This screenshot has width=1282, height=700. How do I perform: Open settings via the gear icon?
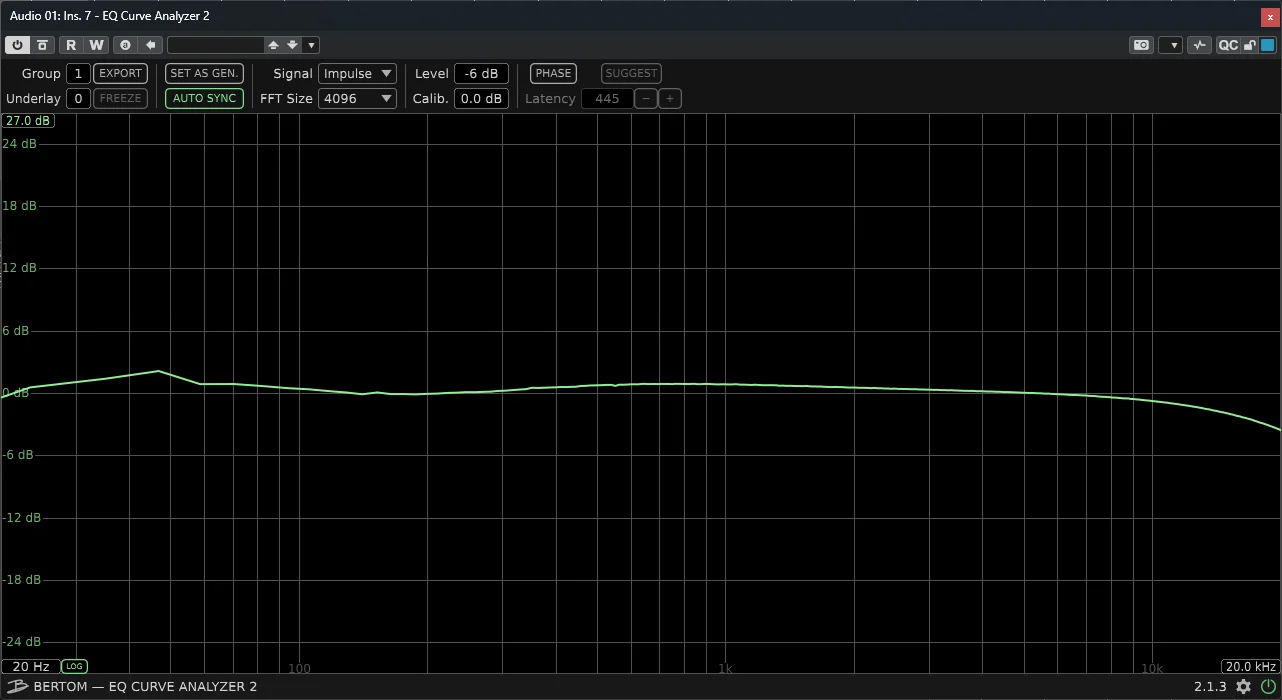click(1243, 686)
